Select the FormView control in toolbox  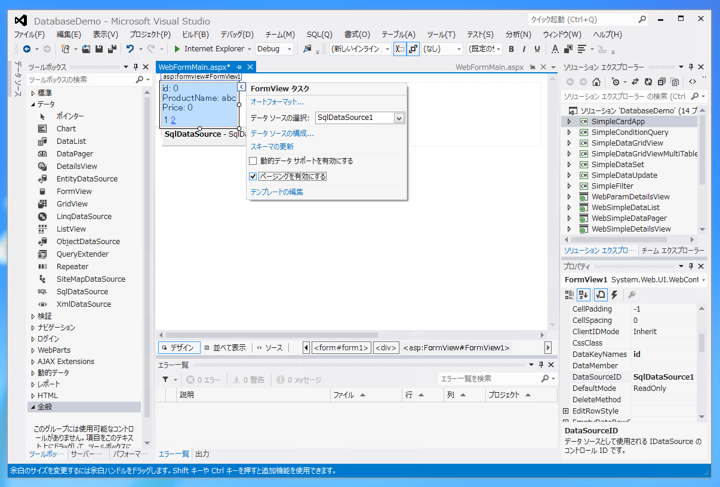pyautogui.click(x=74, y=191)
